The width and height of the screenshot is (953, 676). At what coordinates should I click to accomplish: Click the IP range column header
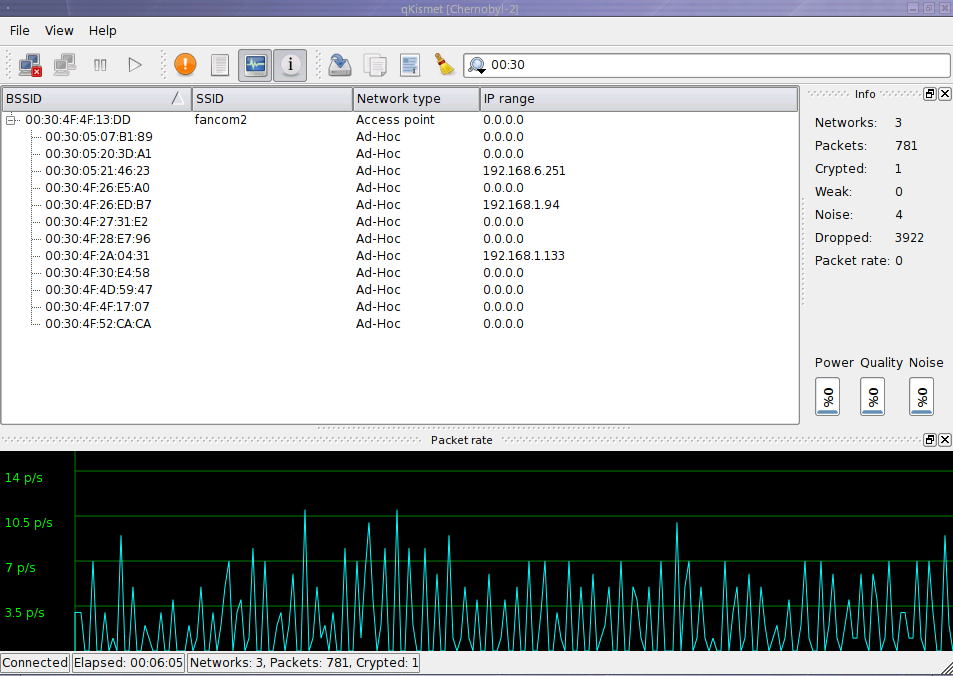pos(638,99)
